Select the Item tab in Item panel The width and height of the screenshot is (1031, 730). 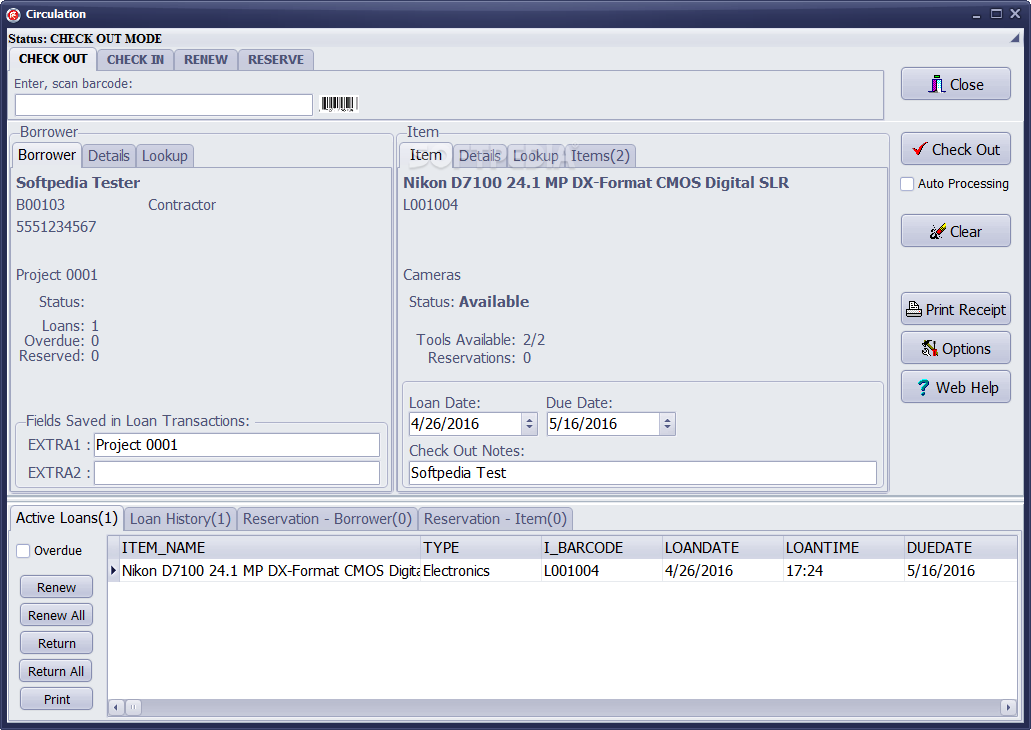click(425, 155)
